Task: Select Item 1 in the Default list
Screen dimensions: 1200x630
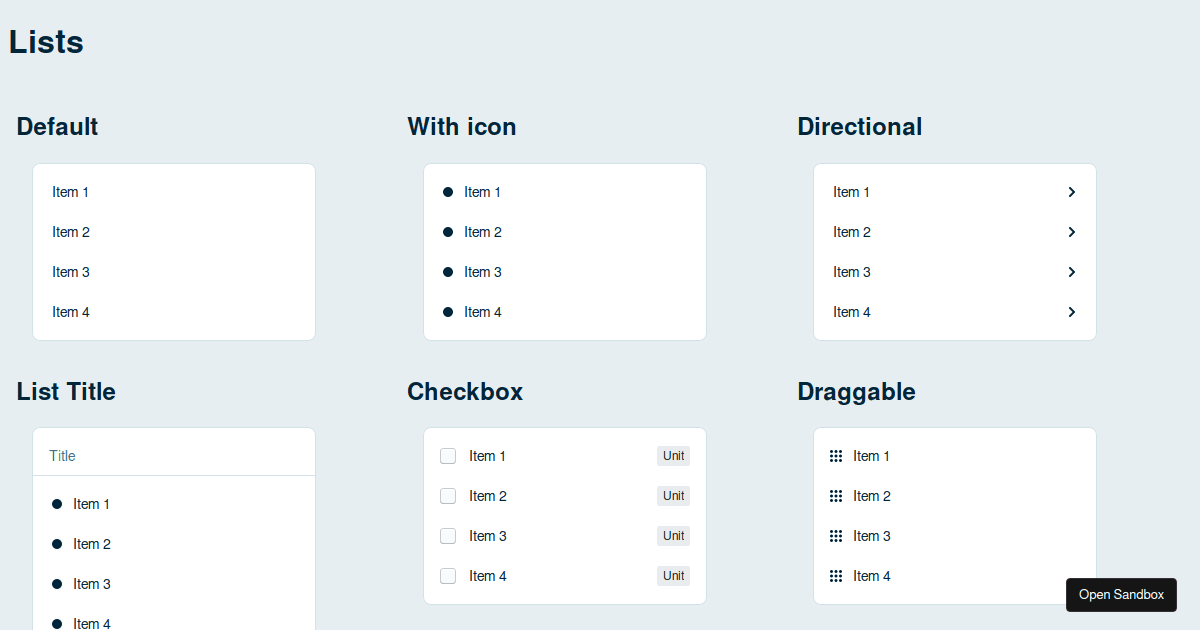Action: point(70,192)
